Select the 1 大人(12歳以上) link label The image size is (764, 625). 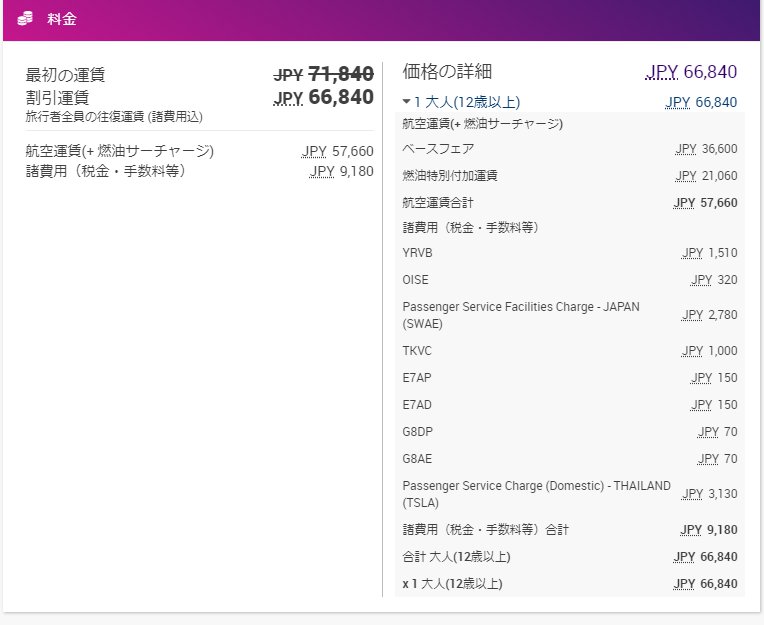click(x=467, y=102)
